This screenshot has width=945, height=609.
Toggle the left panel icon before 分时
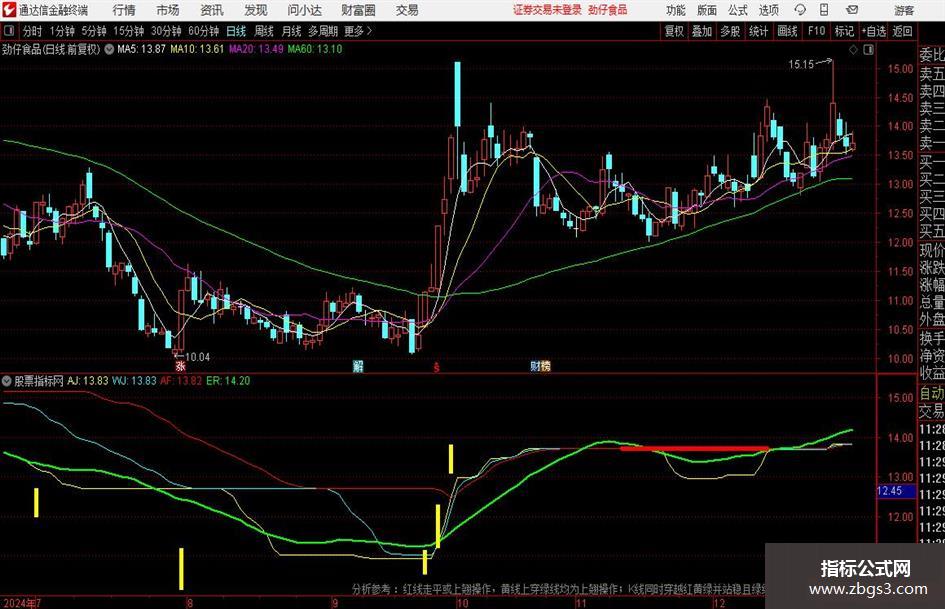tap(9, 31)
